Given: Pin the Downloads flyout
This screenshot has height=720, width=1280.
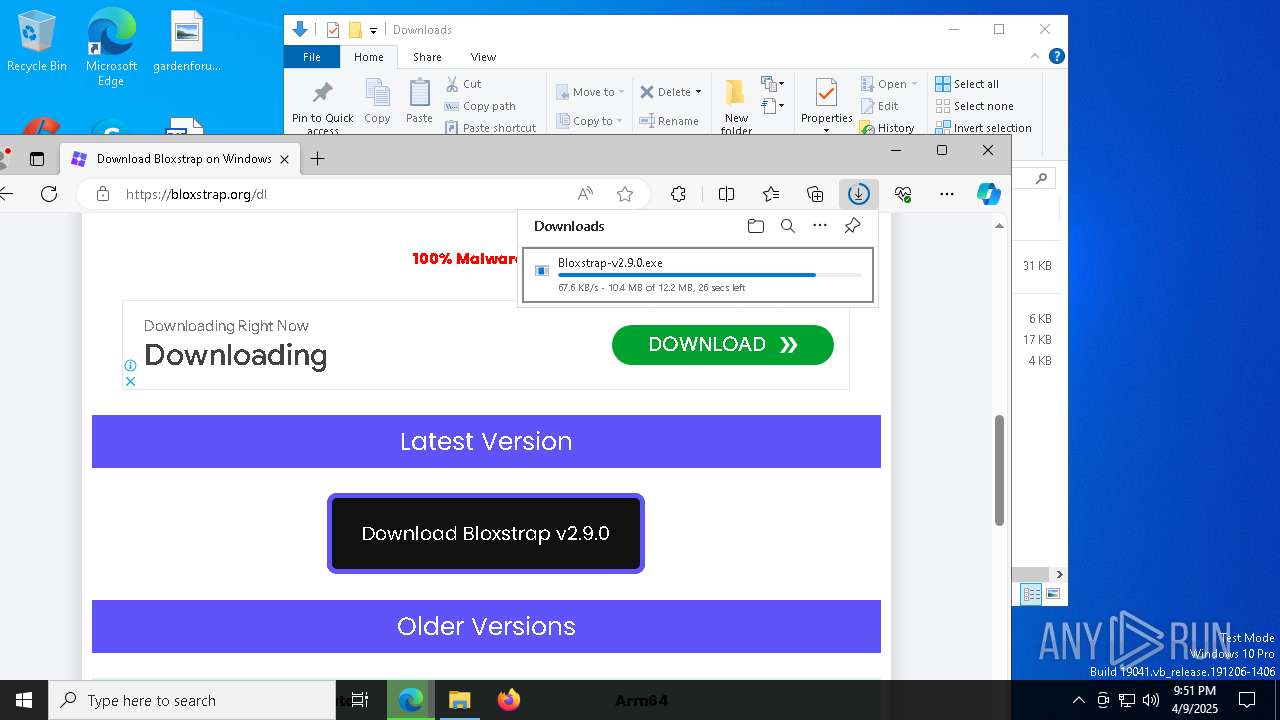Looking at the screenshot, I should coord(852,226).
